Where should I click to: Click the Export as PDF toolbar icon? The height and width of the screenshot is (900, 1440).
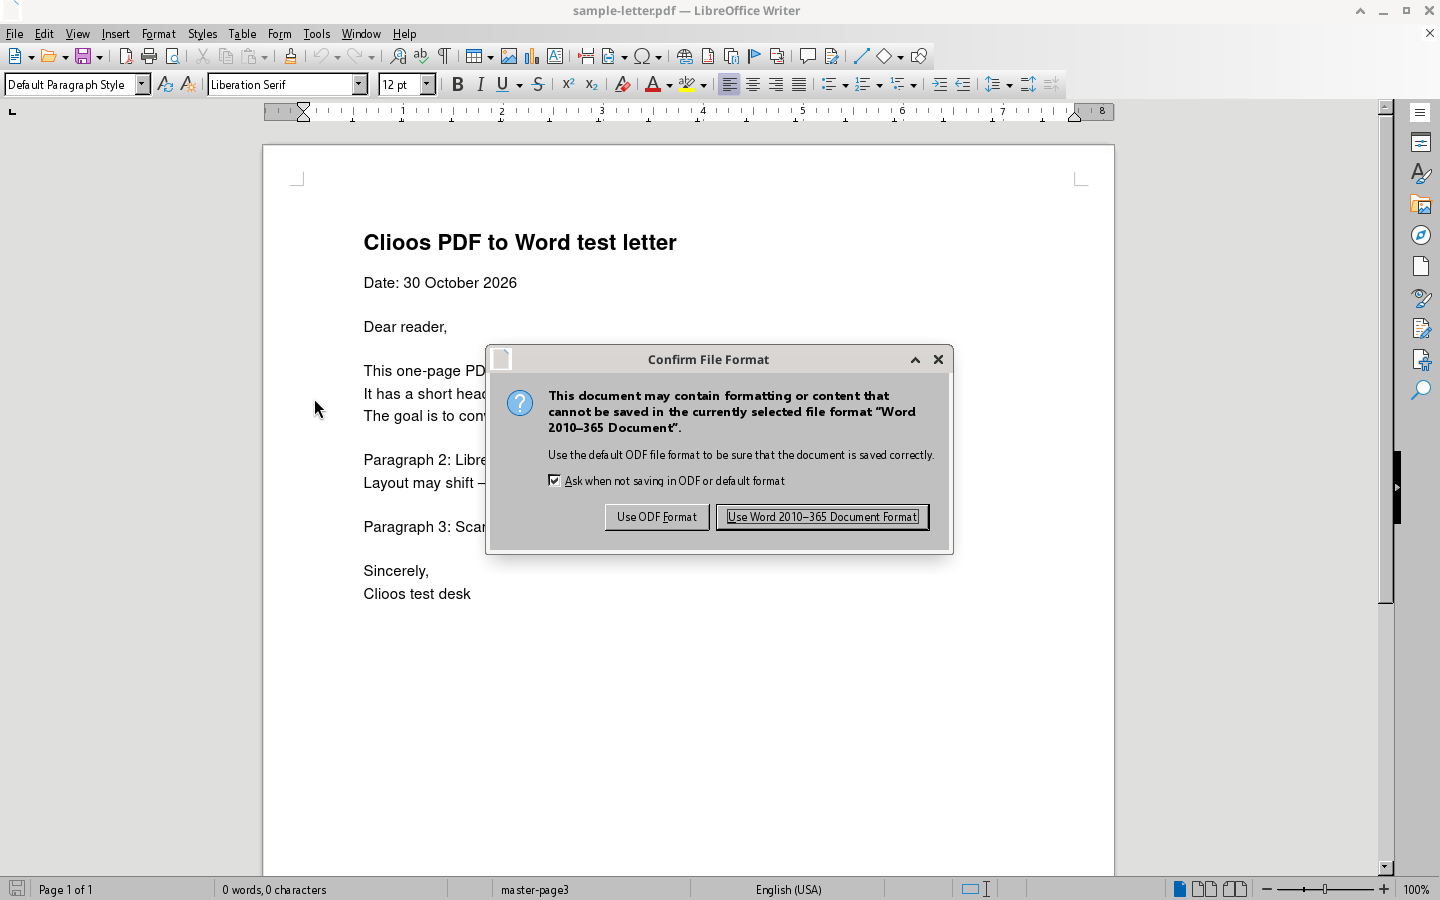tap(126, 57)
